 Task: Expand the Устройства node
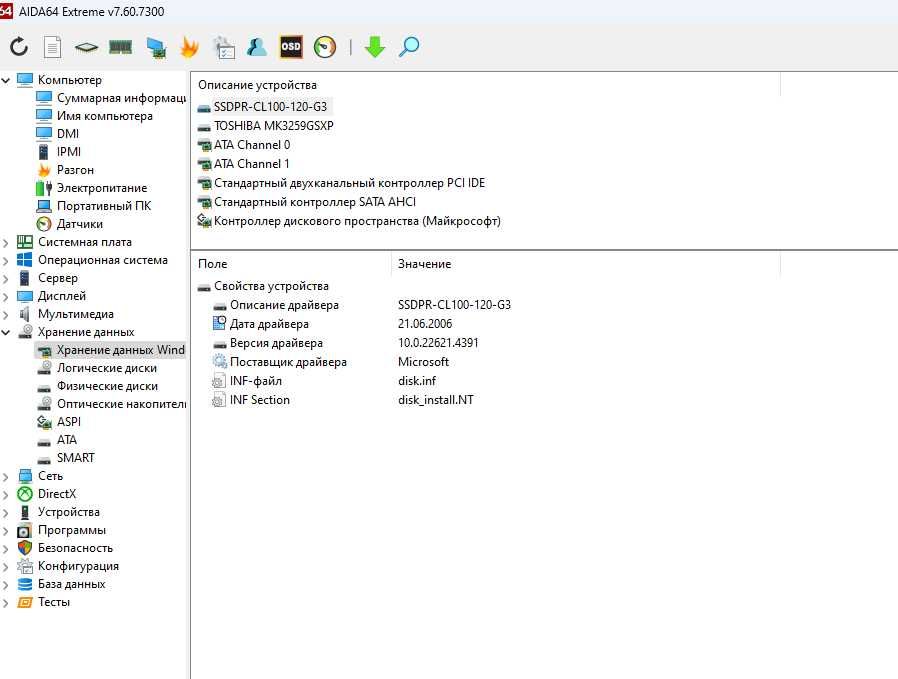click(x=6, y=512)
